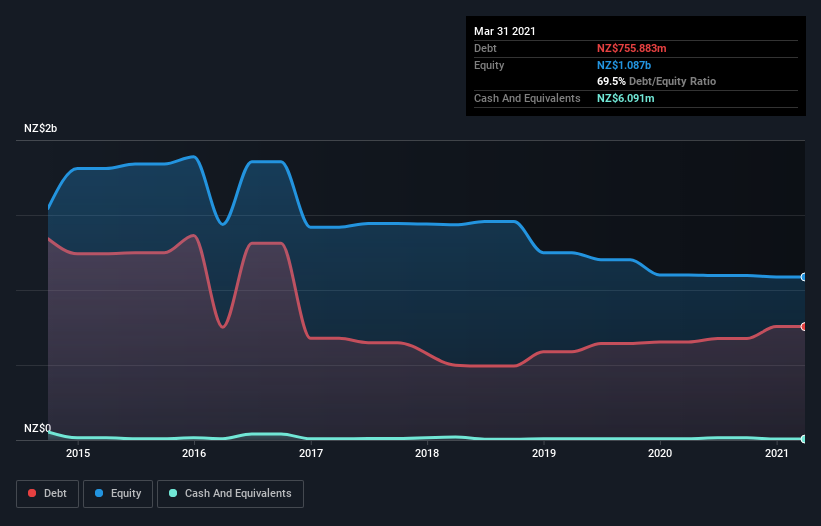The height and width of the screenshot is (526, 821).
Task: Click the 2021 x-axis label
Action: [776, 453]
